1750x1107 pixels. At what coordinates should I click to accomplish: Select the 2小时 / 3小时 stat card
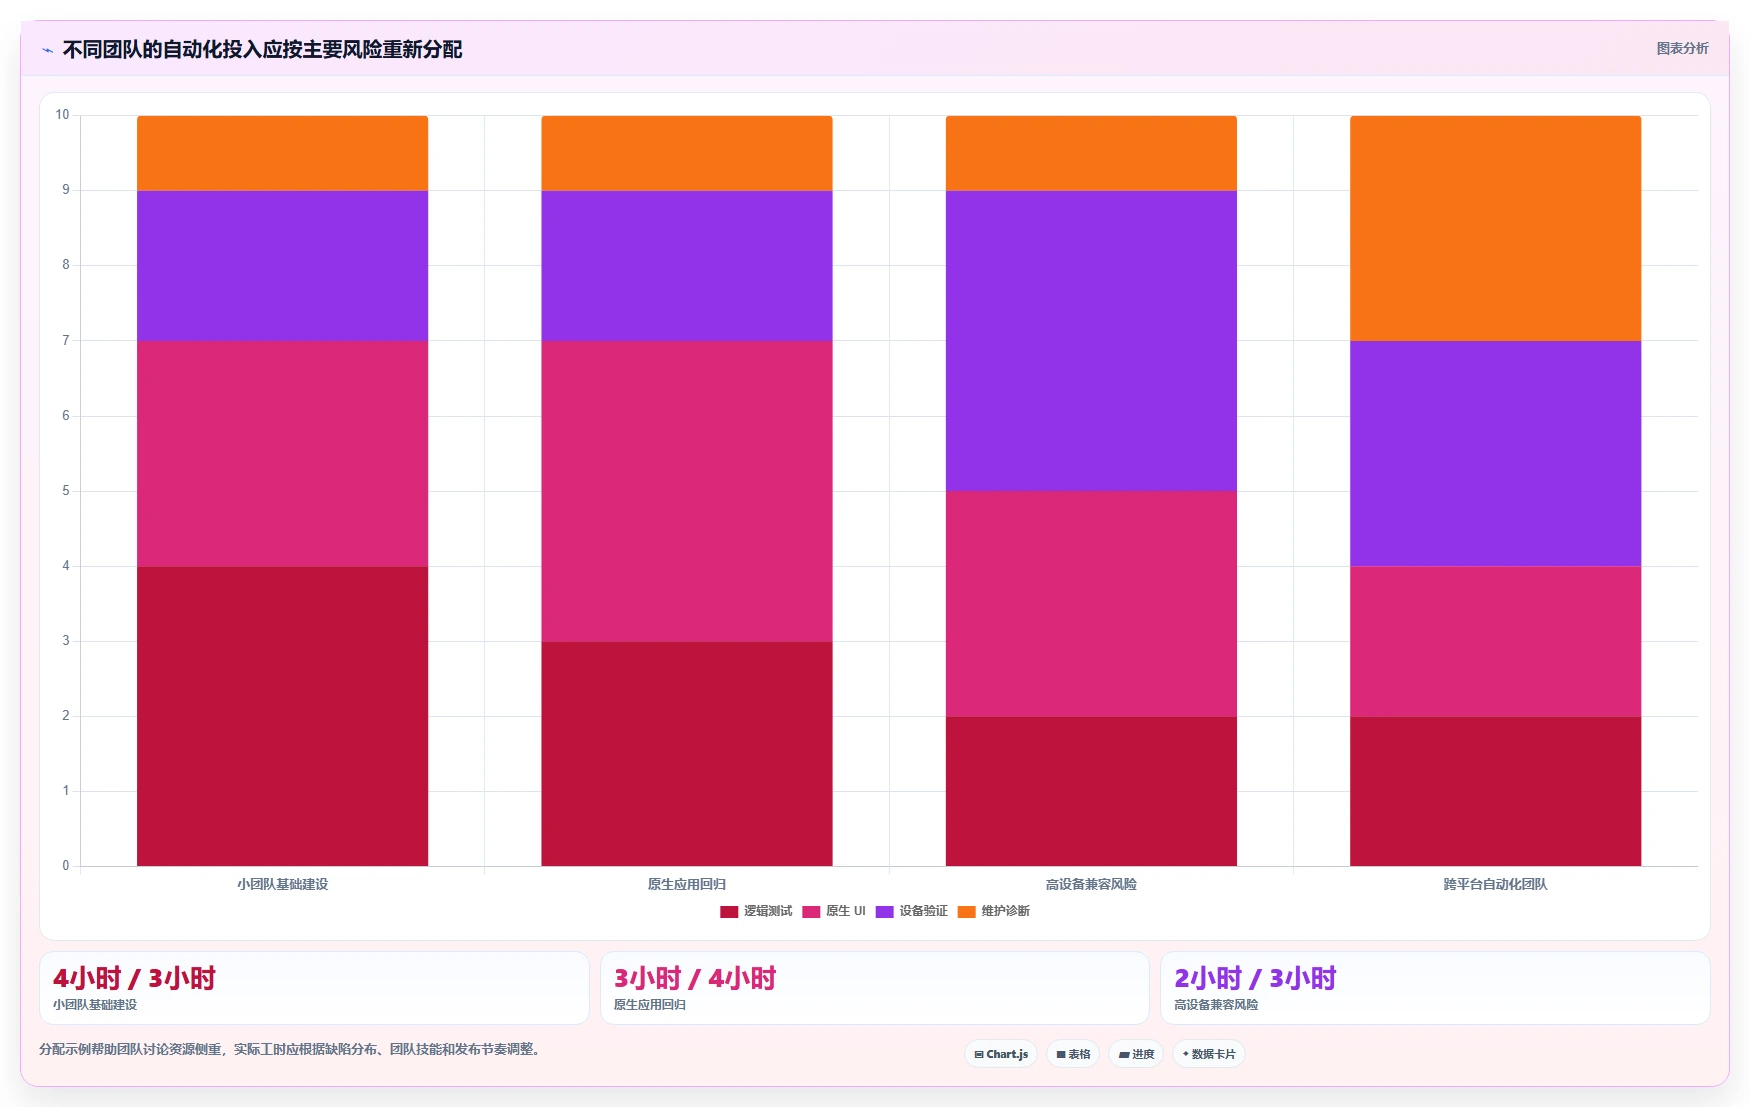click(1435, 988)
